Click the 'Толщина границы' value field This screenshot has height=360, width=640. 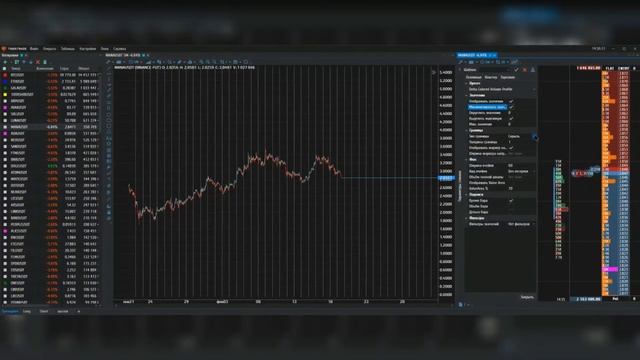(x=521, y=142)
